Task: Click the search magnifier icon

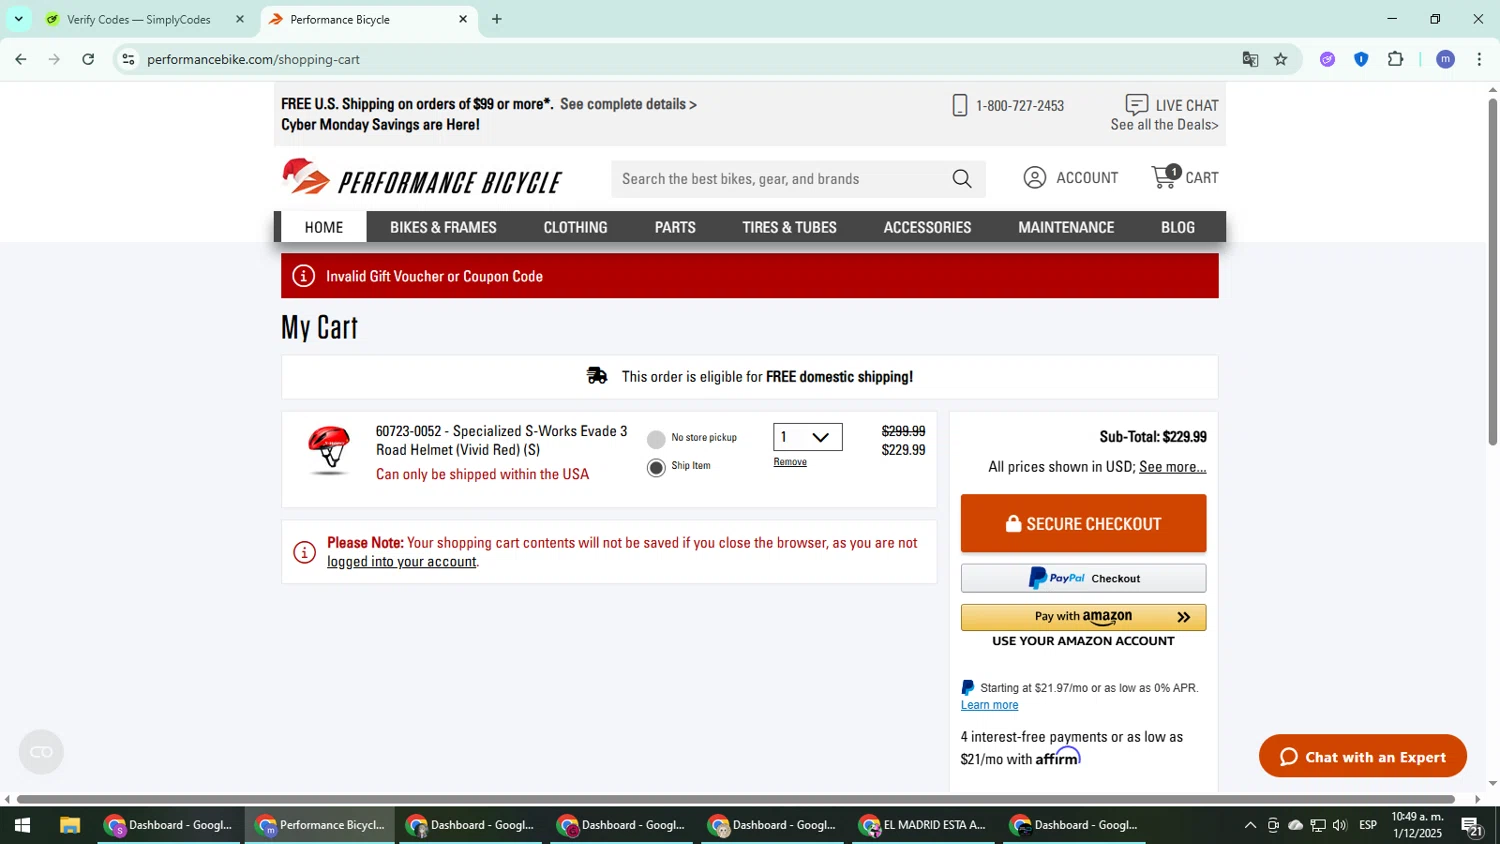Action: 962,179
